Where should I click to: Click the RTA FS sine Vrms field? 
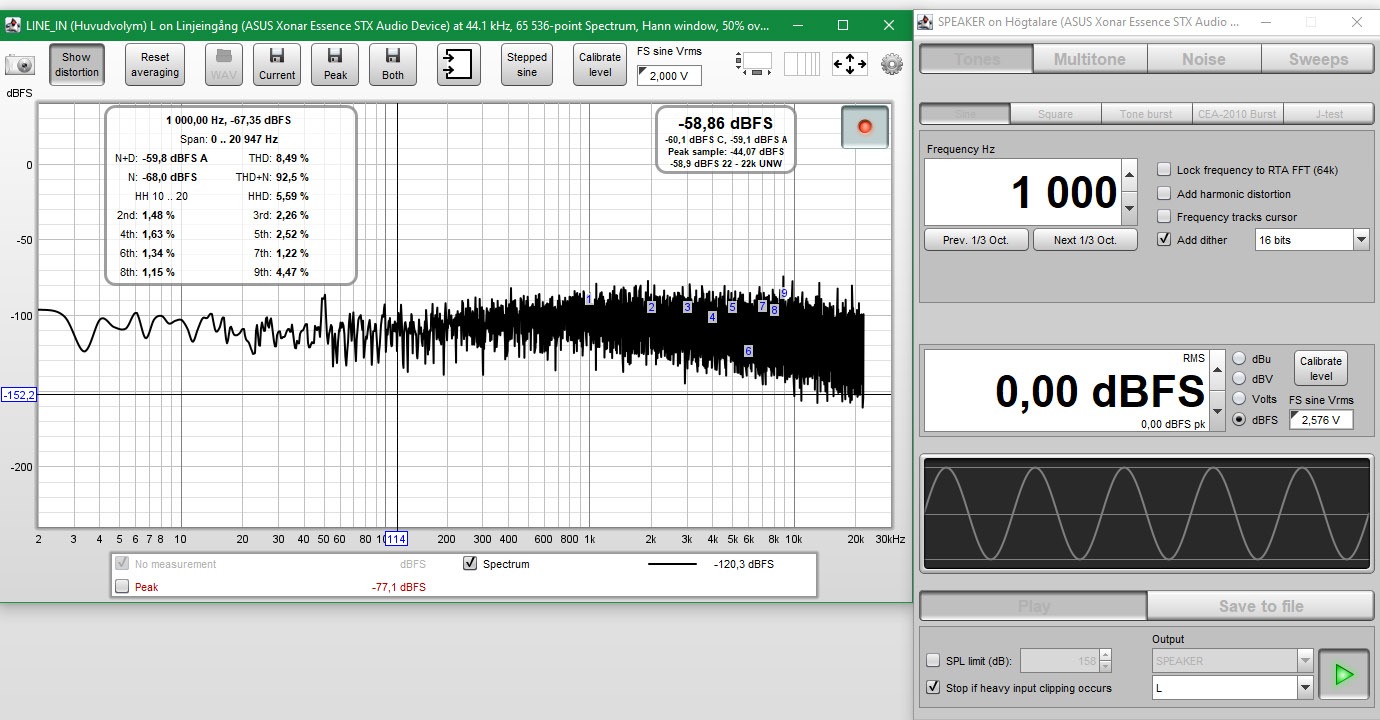[669, 76]
